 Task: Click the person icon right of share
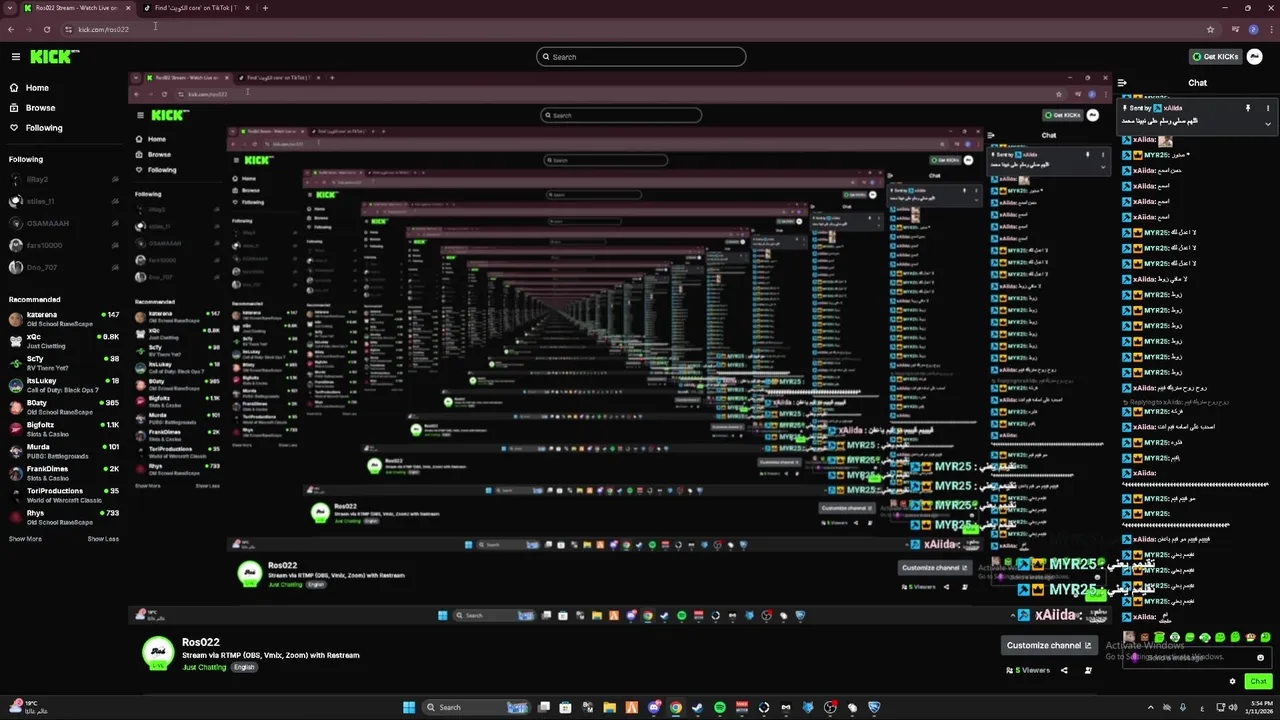pyautogui.click(x=1088, y=670)
